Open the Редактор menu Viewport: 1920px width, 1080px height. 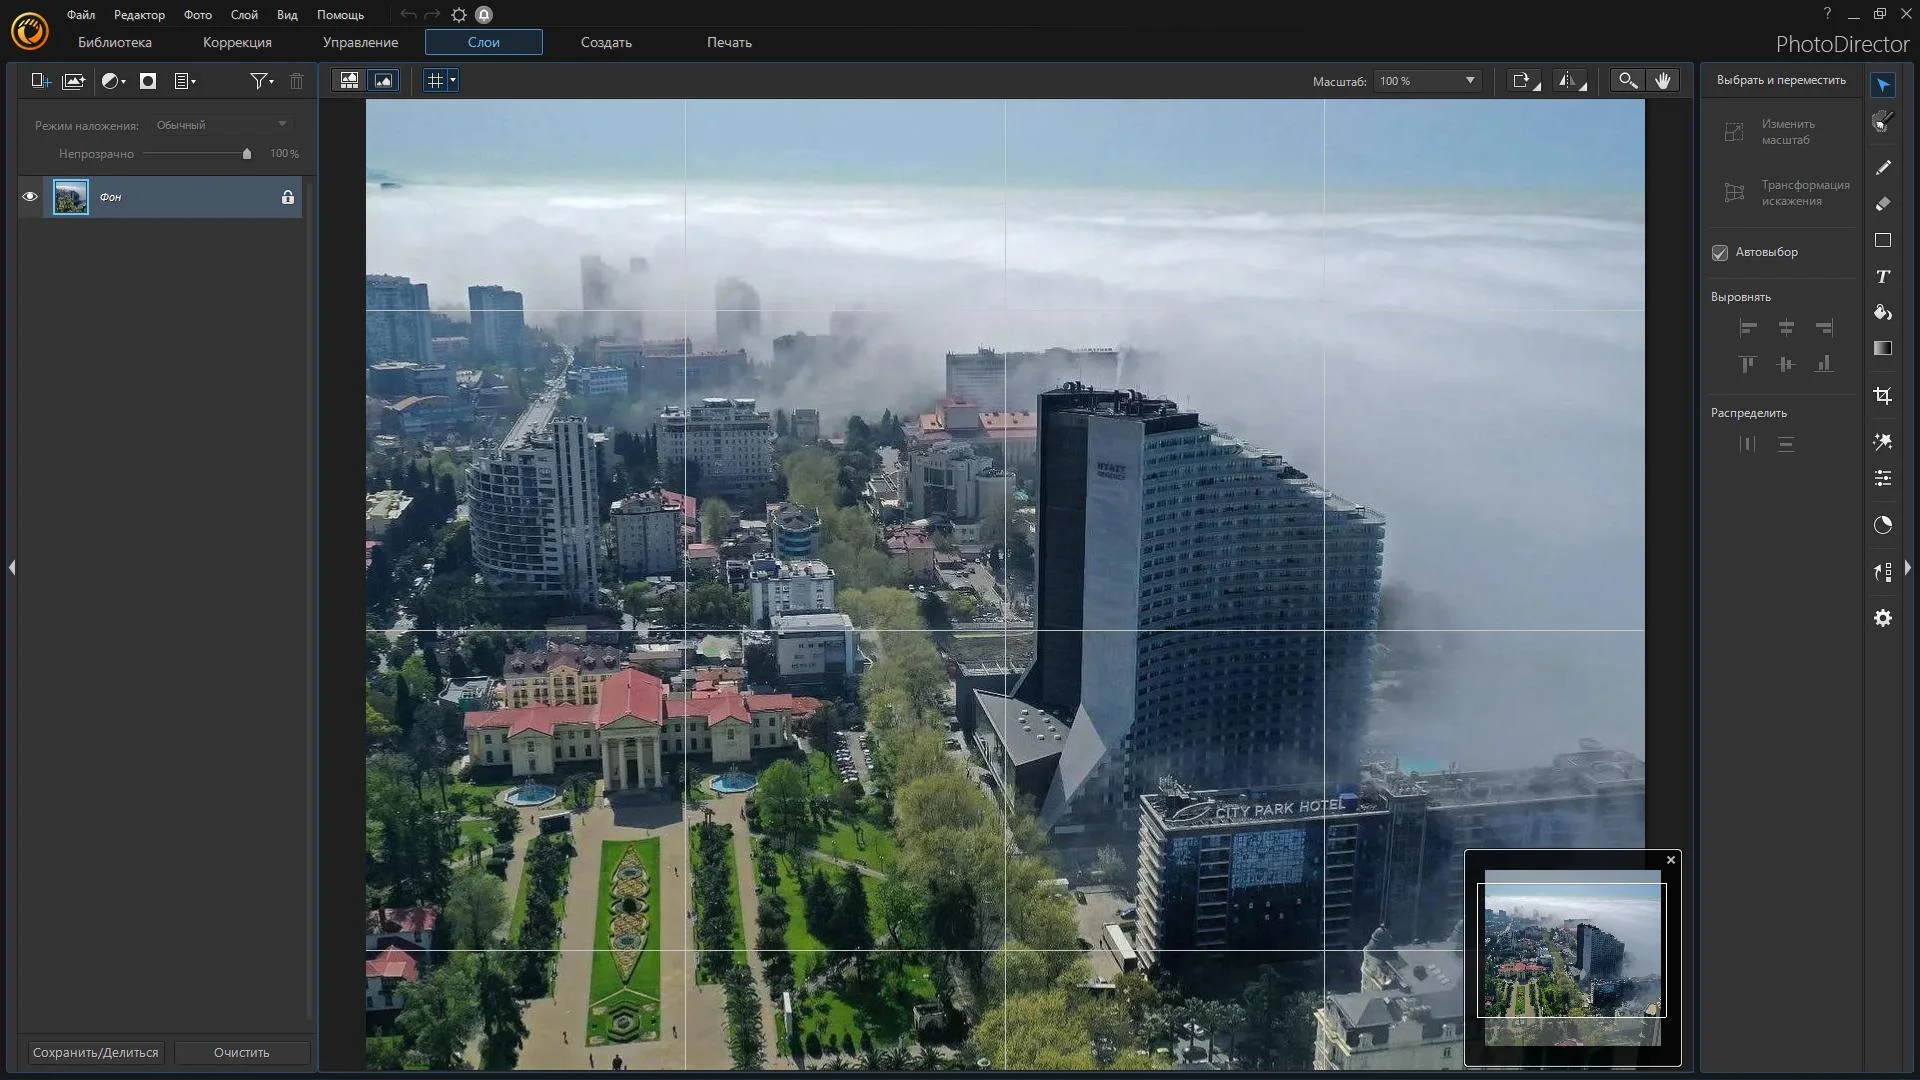pos(139,15)
